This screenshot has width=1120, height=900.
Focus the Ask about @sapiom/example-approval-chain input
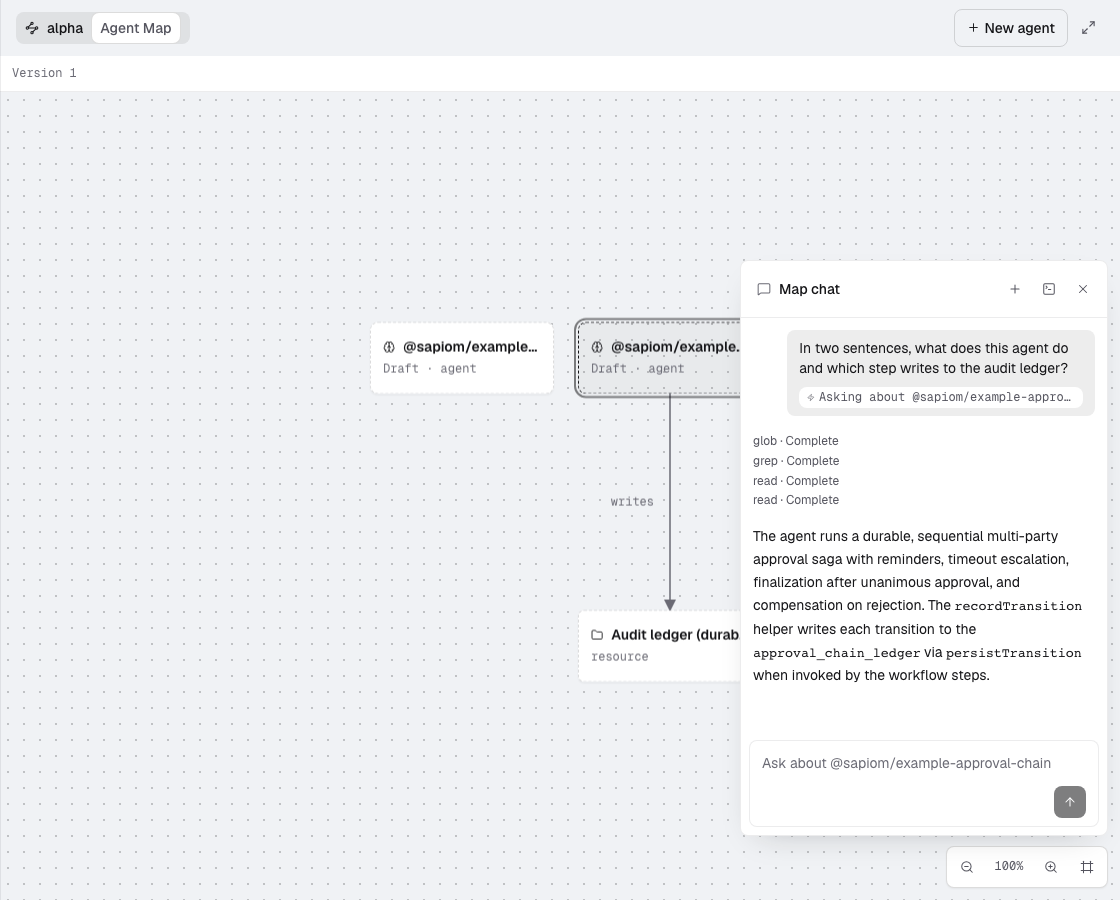(924, 783)
